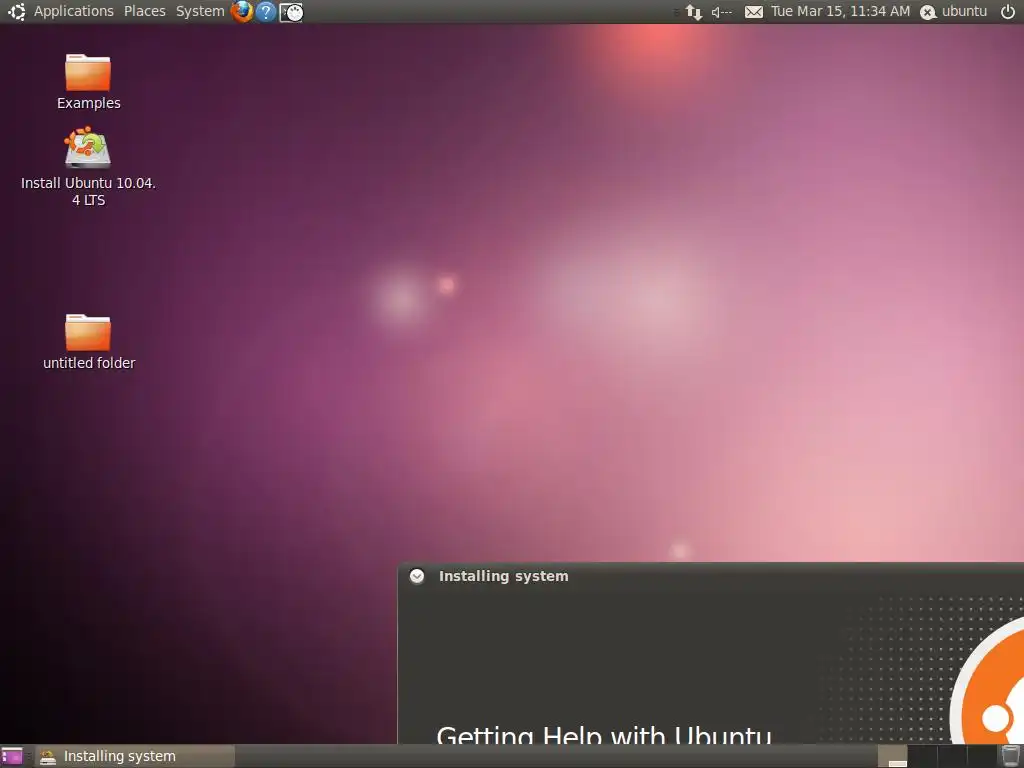This screenshot has height=768, width=1024.
Task: Open the network connections indicator
Action: 694,12
